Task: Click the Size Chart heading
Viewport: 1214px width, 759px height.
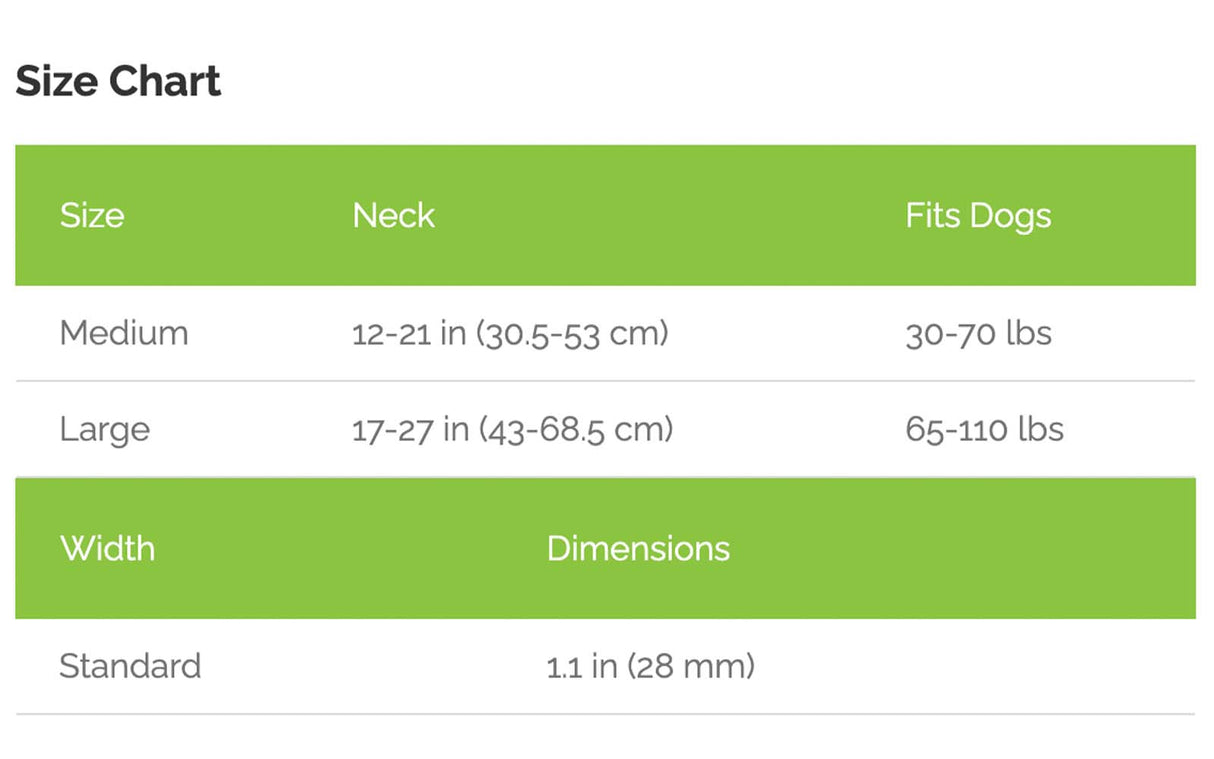Action: [118, 81]
